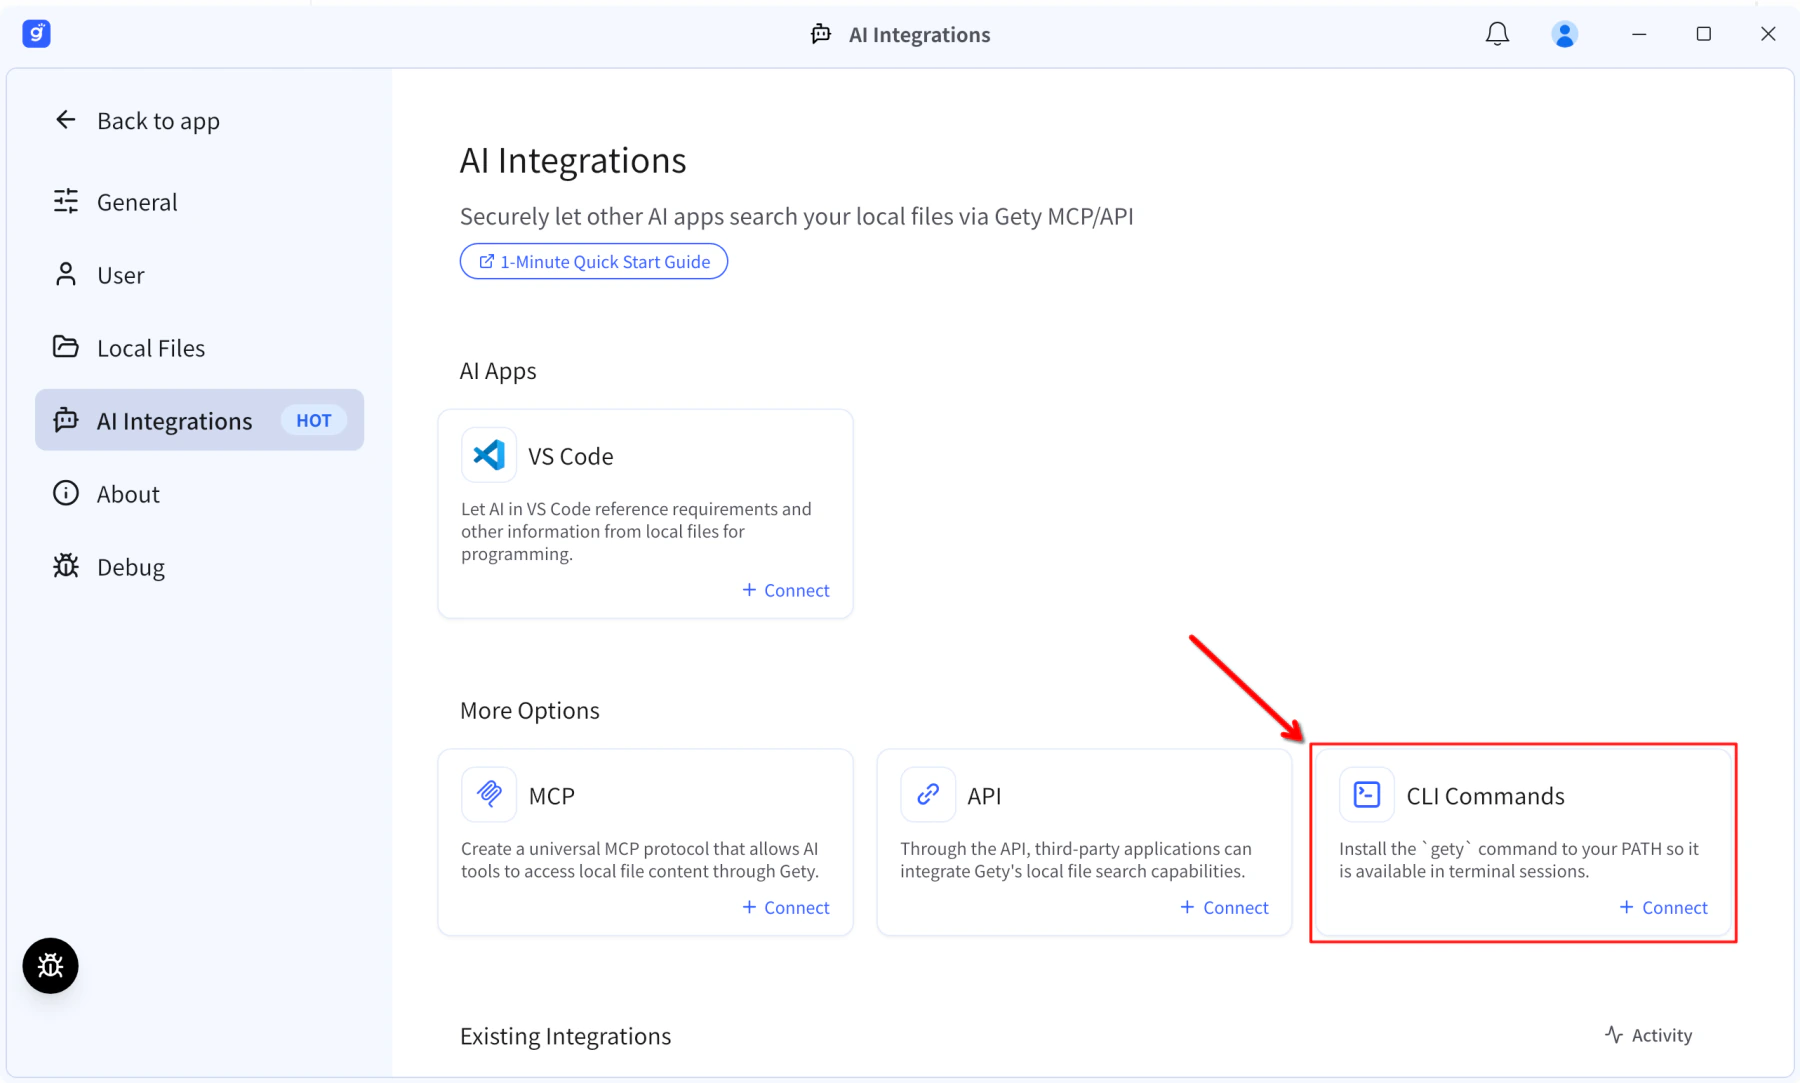
Task: Click the General sliders icon
Action: (x=66, y=201)
